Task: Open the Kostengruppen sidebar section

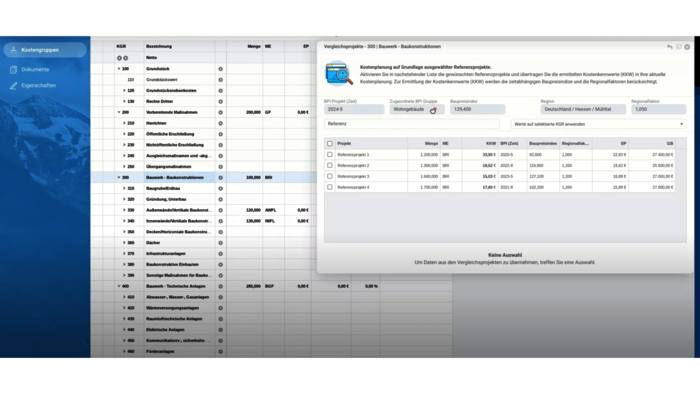Action: 45,50
